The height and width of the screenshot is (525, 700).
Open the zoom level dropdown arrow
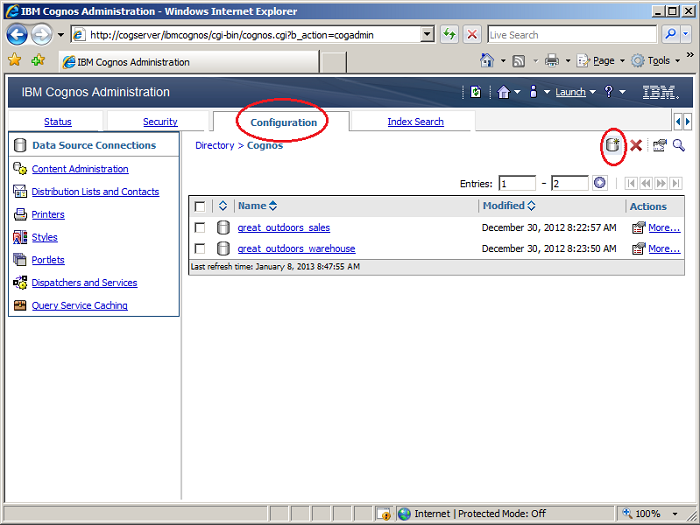coord(675,514)
